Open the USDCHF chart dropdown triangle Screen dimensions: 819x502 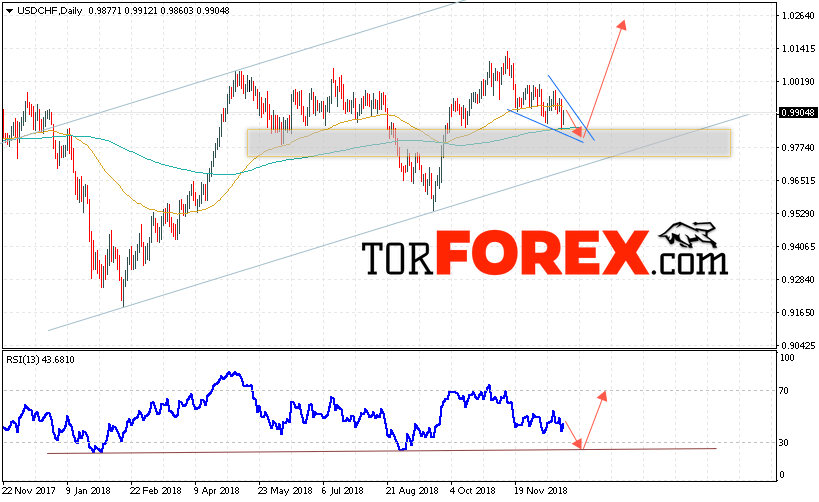click(x=9, y=10)
